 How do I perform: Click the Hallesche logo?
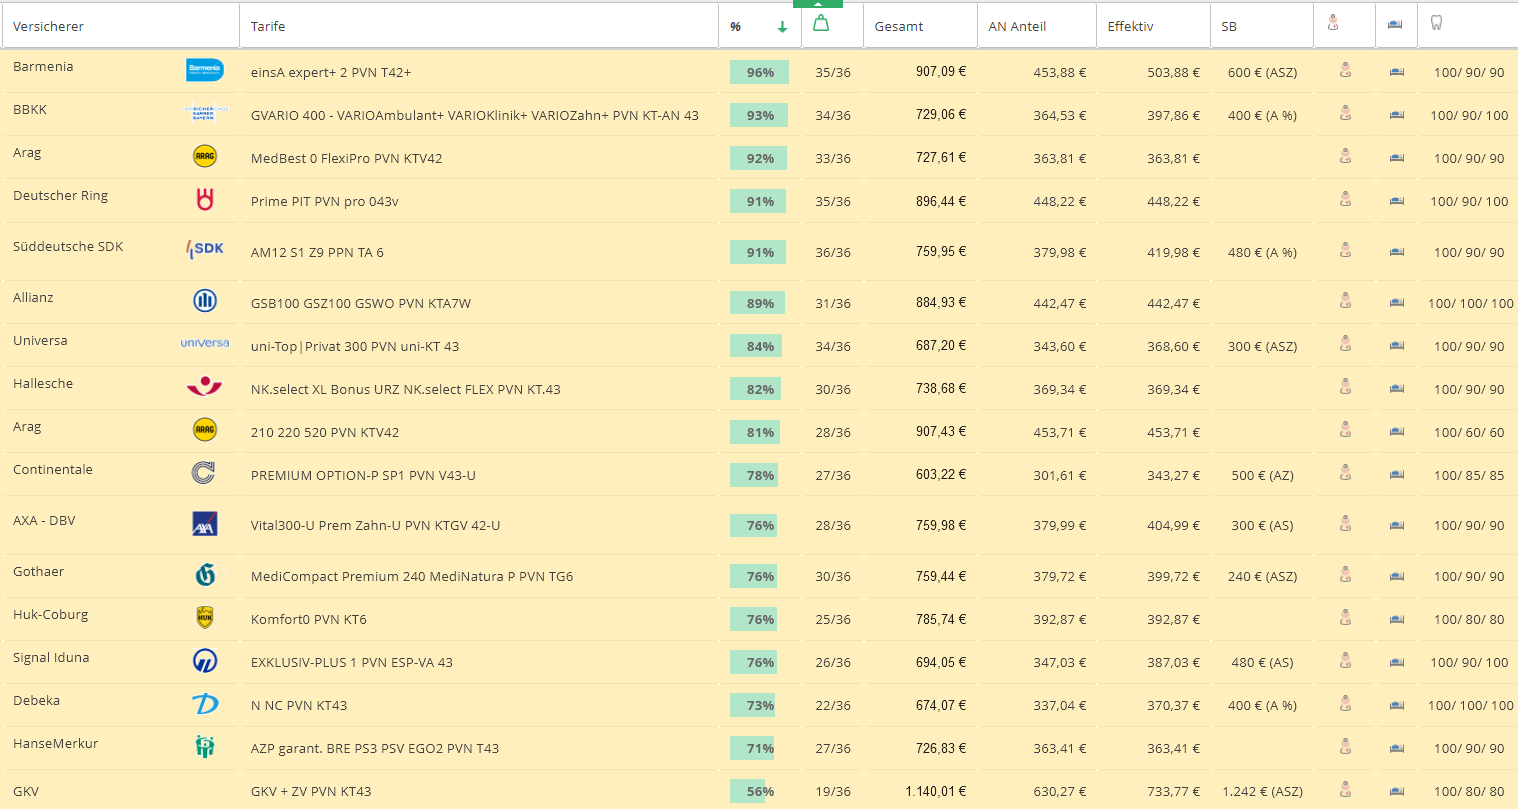coord(205,386)
